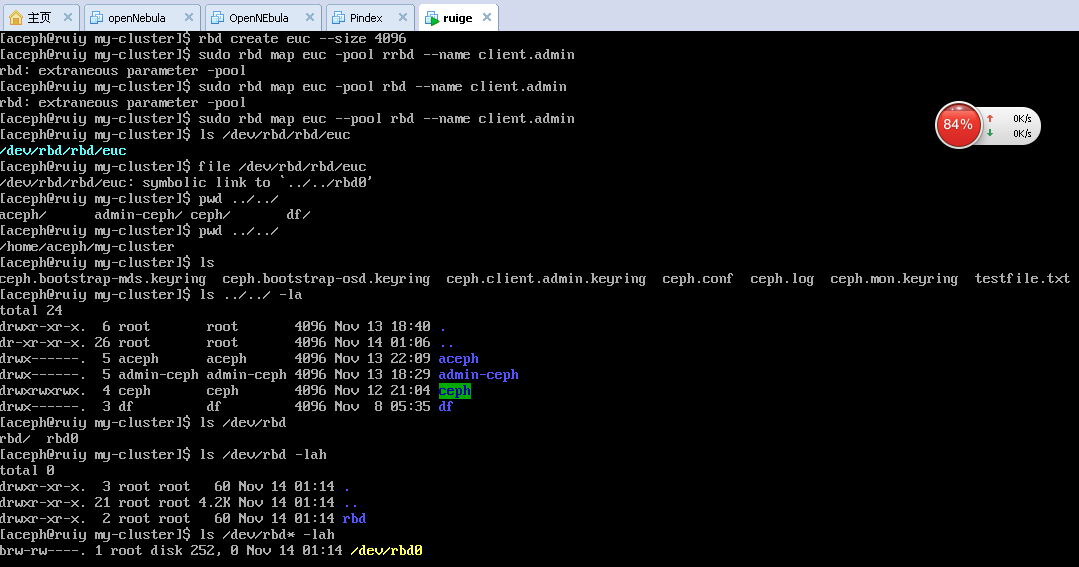This screenshot has width=1079, height=567.
Task: Click the green-highlighted ceph directory
Action: pos(455,391)
